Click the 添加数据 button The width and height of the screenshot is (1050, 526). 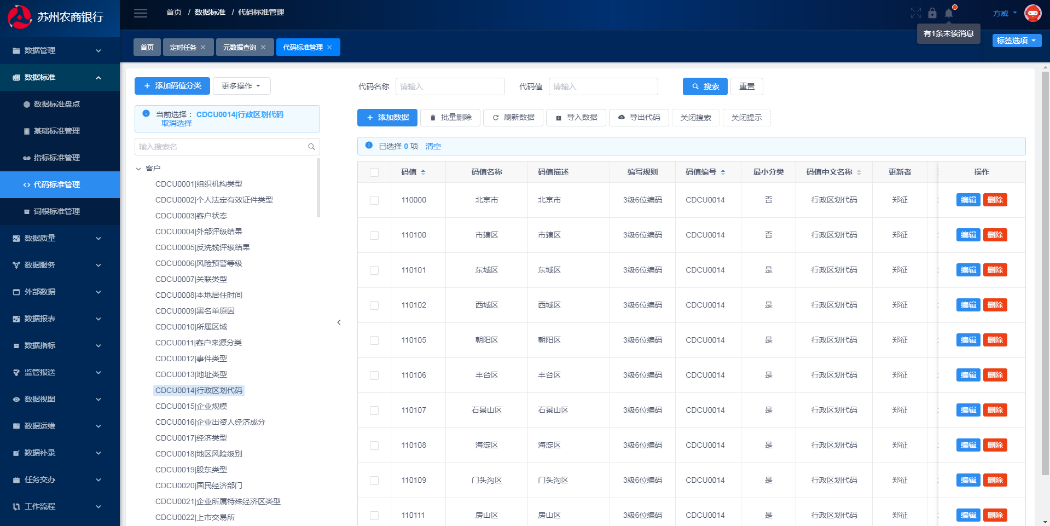(387, 117)
